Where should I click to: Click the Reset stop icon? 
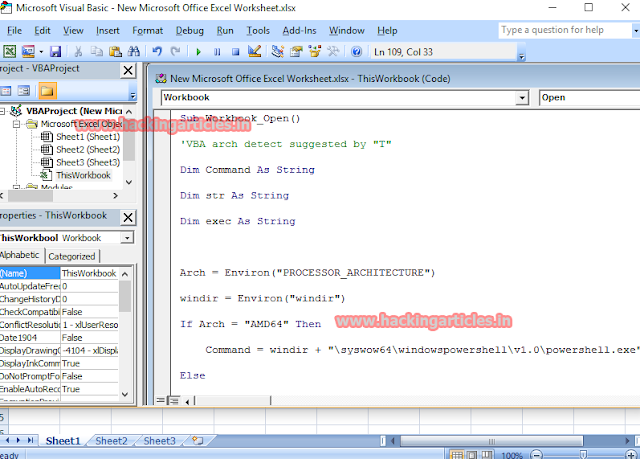(236, 52)
